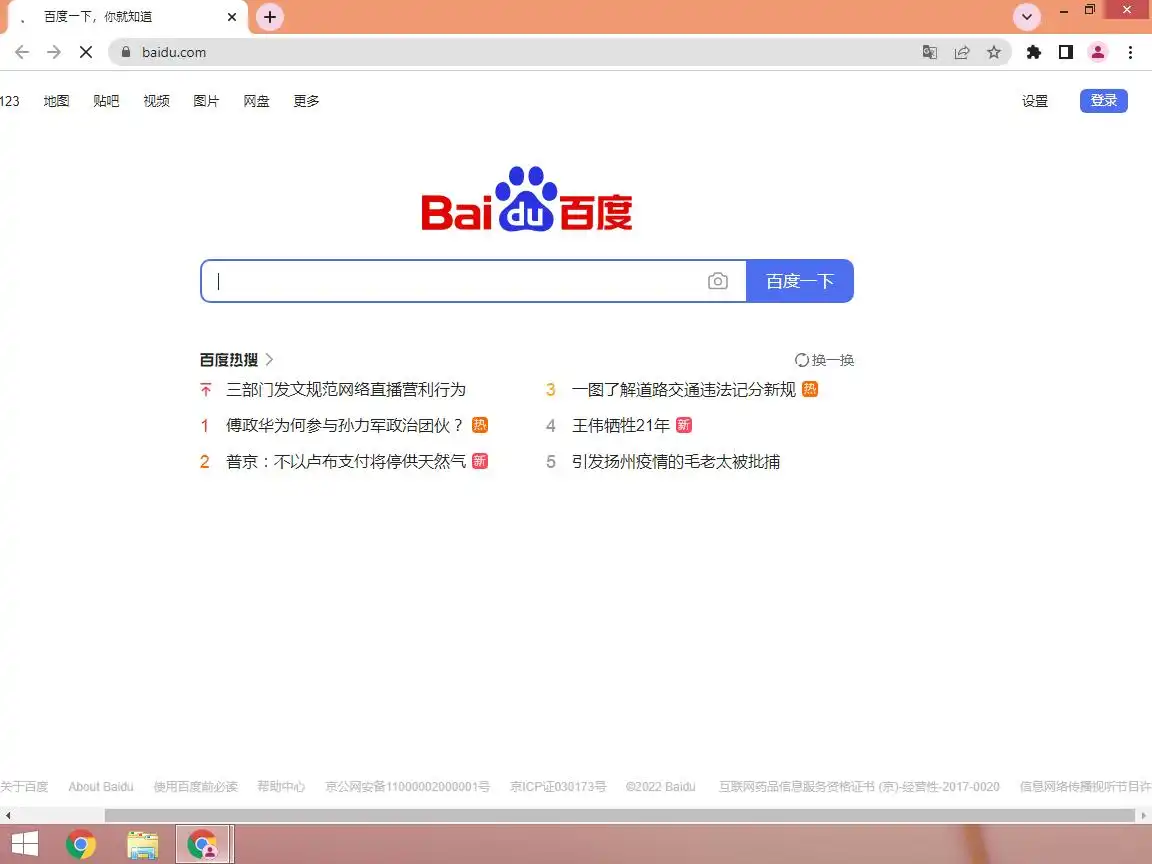Expand 百度热搜 chevron

coord(270,359)
